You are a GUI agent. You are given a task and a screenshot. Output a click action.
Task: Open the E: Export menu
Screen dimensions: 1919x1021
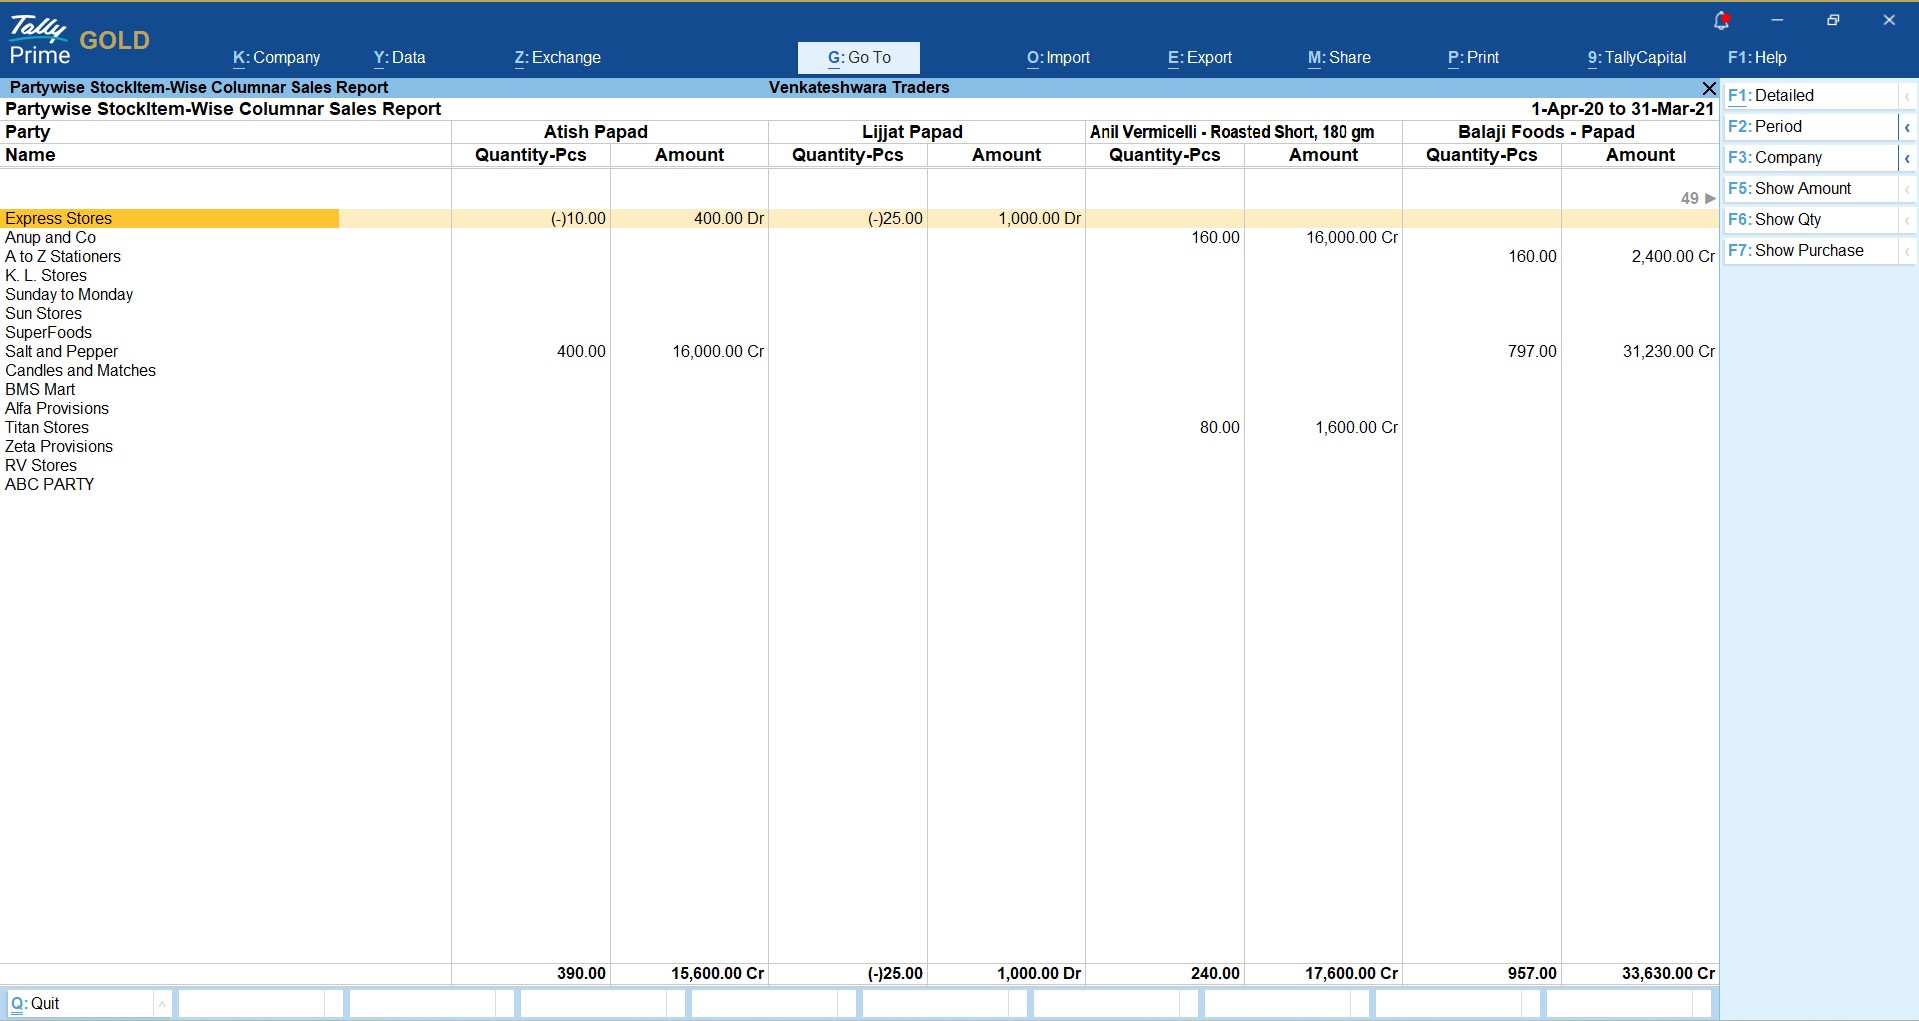[x=1199, y=58]
